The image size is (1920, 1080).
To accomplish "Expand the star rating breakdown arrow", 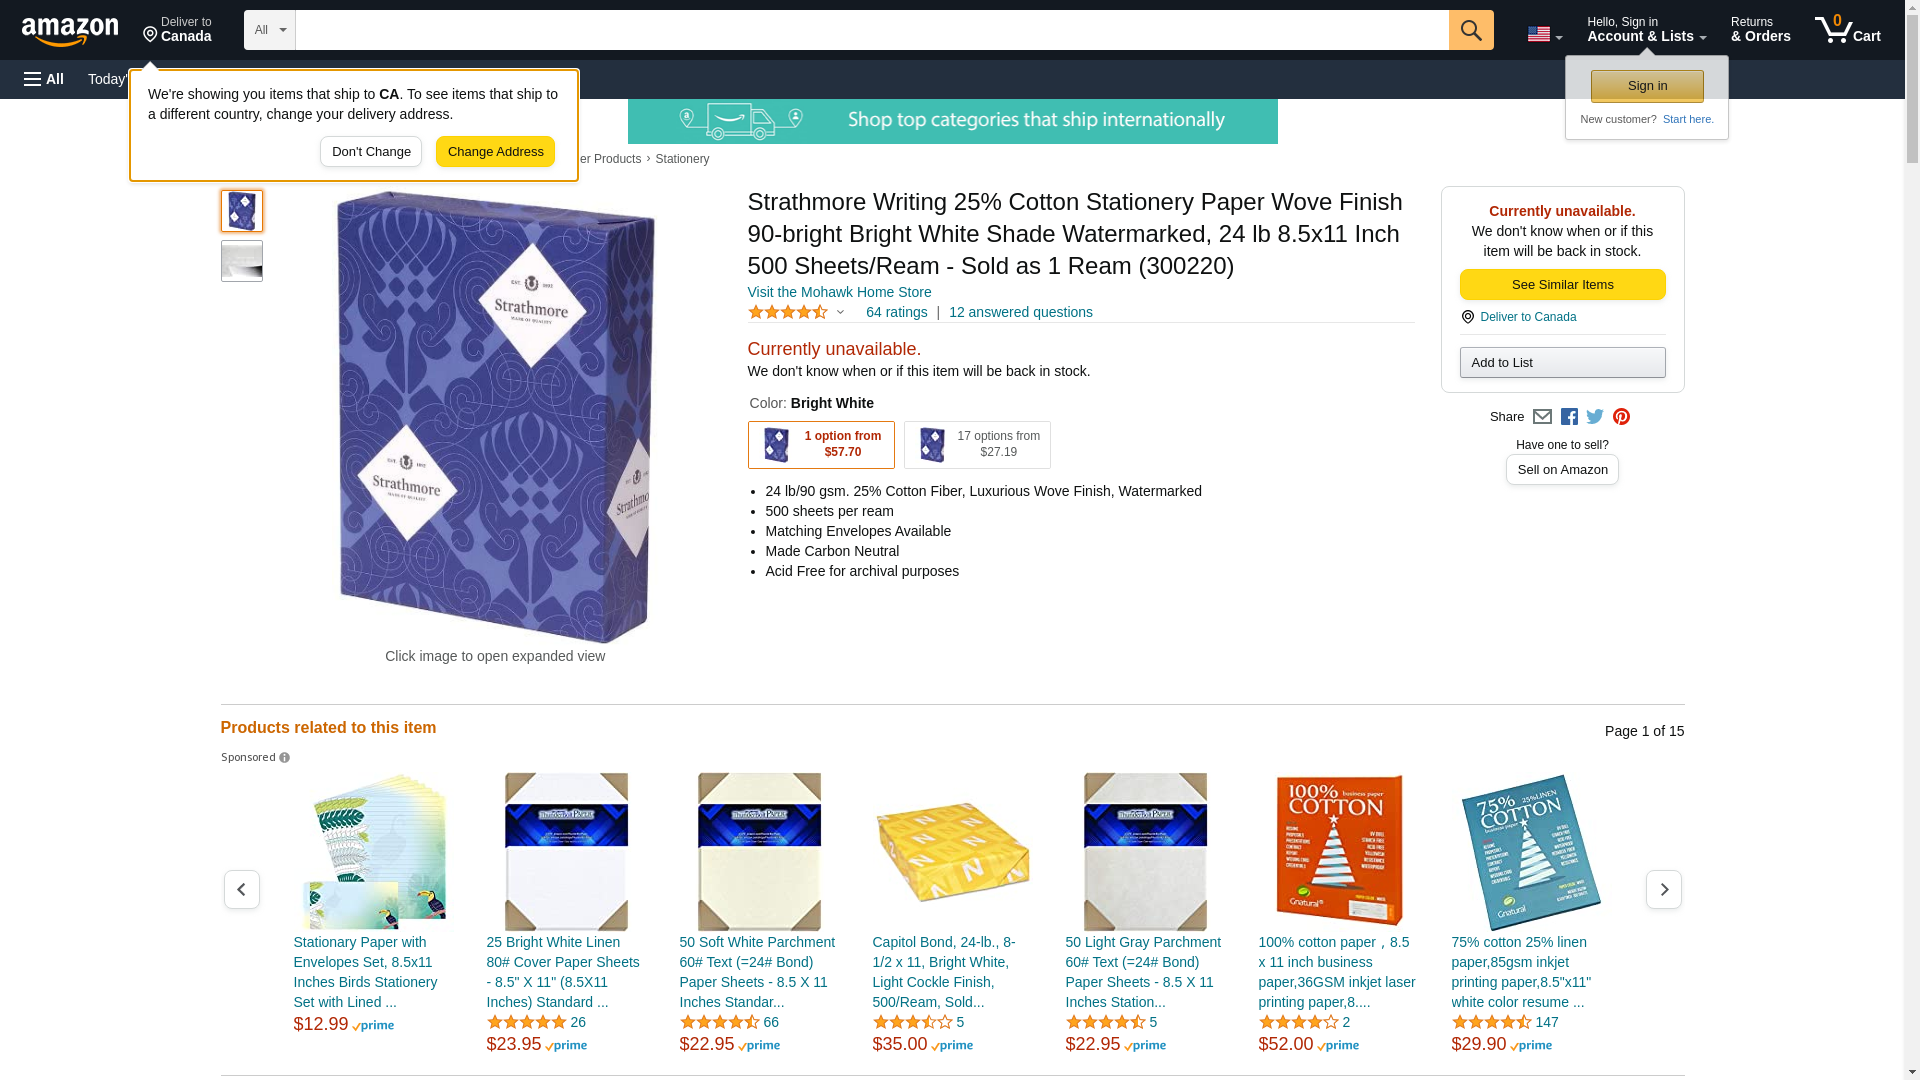I will (841, 313).
